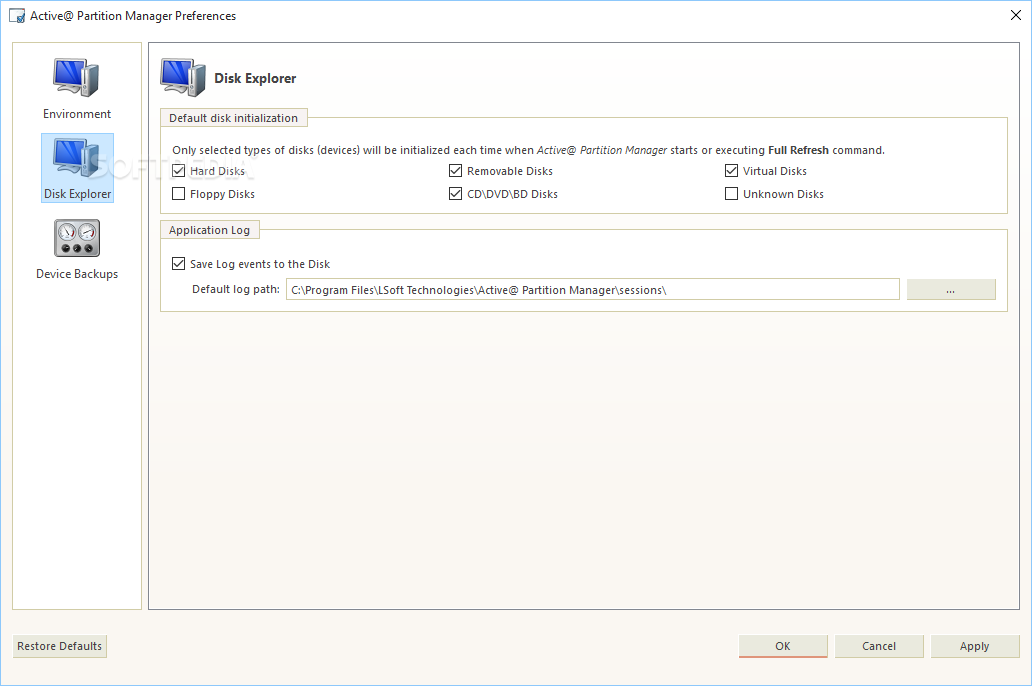The height and width of the screenshot is (686, 1032).
Task: Confirm preferences with the OK button
Action: pyautogui.click(x=783, y=646)
